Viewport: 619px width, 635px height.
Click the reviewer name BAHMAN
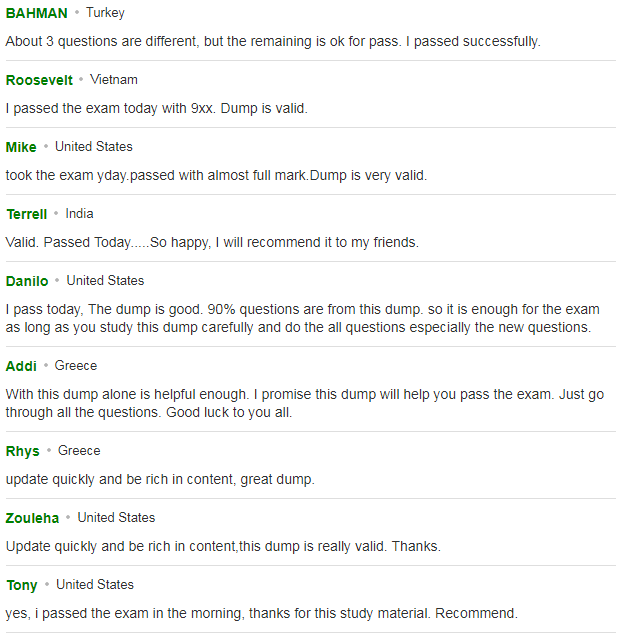pos(36,13)
